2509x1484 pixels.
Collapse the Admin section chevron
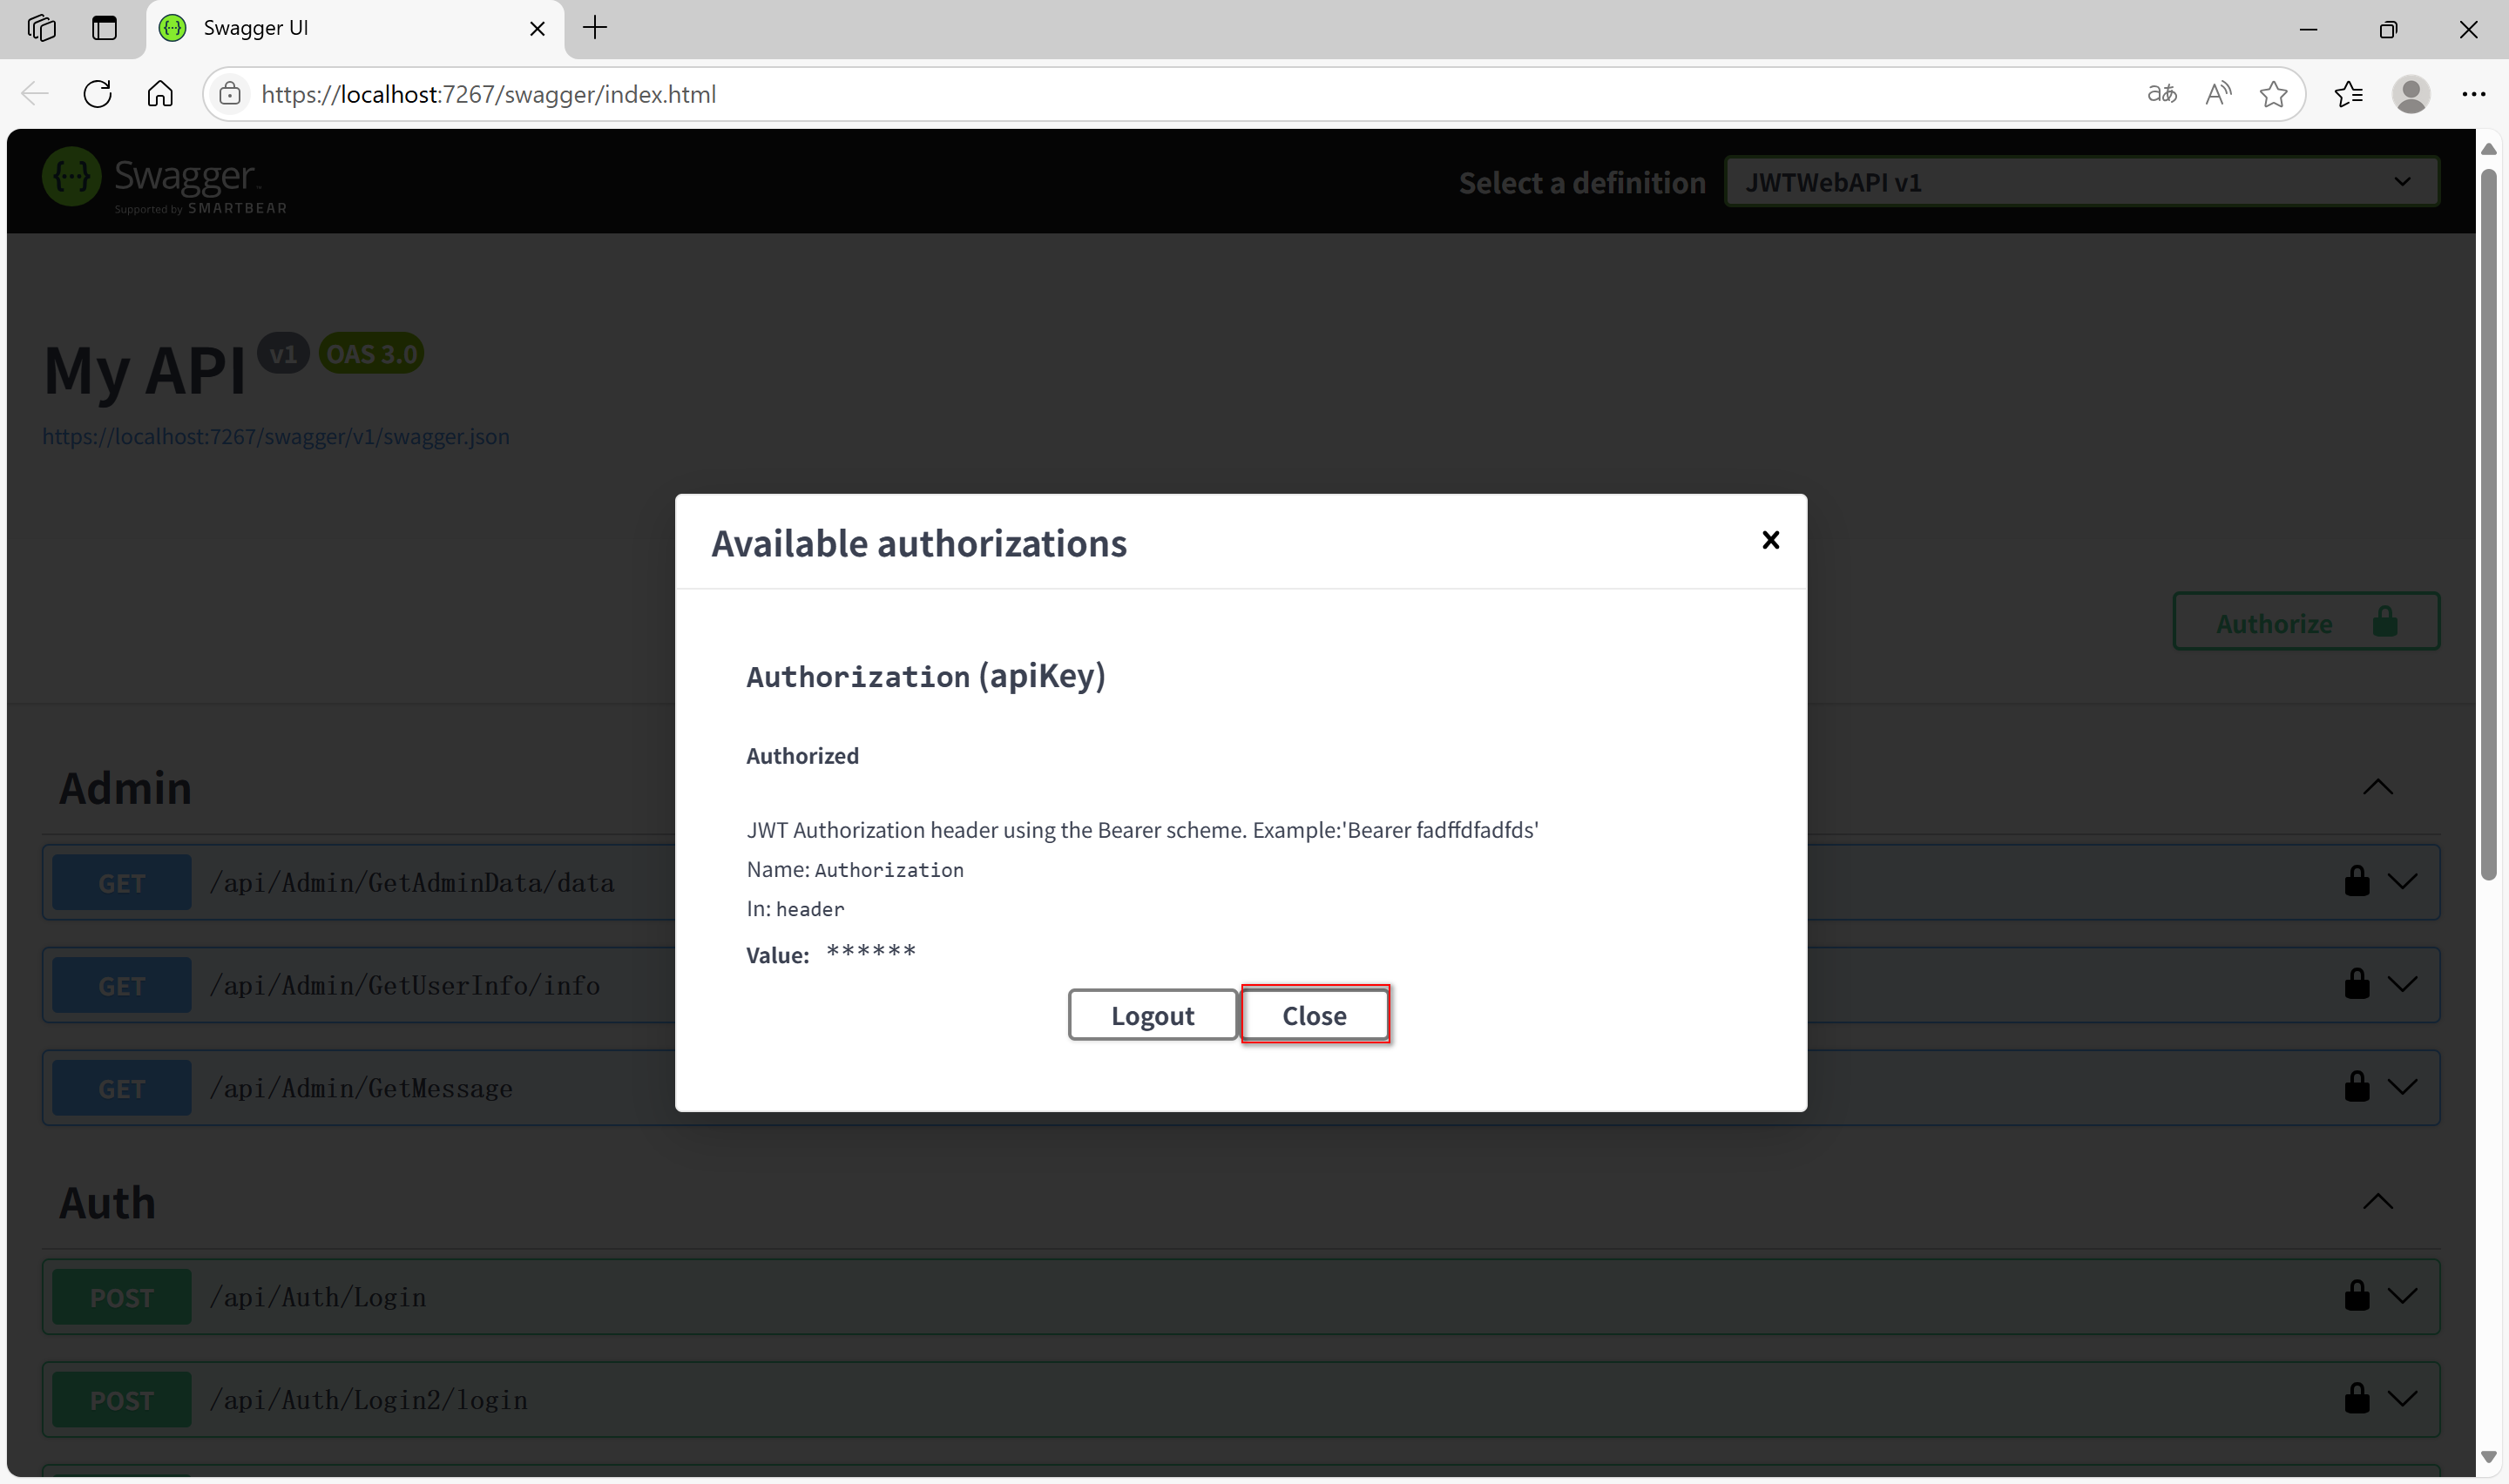(x=2377, y=787)
